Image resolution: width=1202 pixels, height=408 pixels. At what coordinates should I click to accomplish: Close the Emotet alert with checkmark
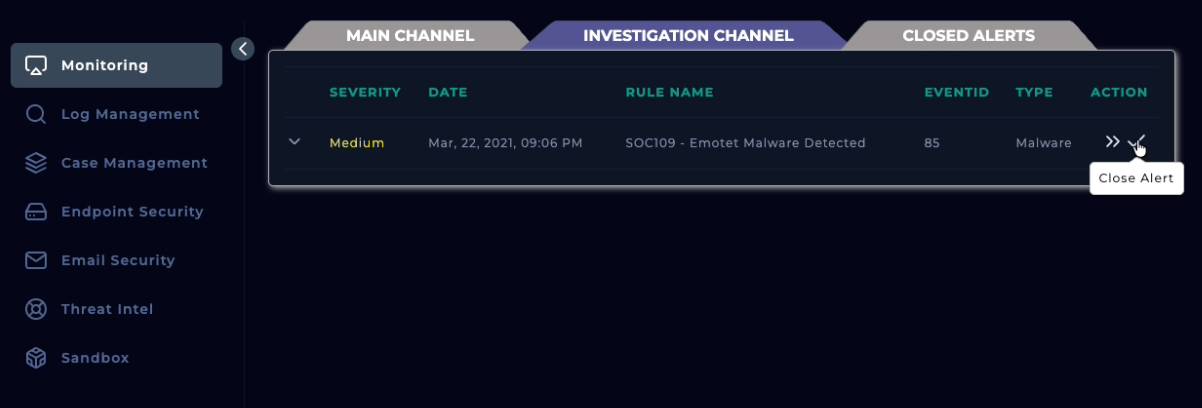pos(1135,142)
